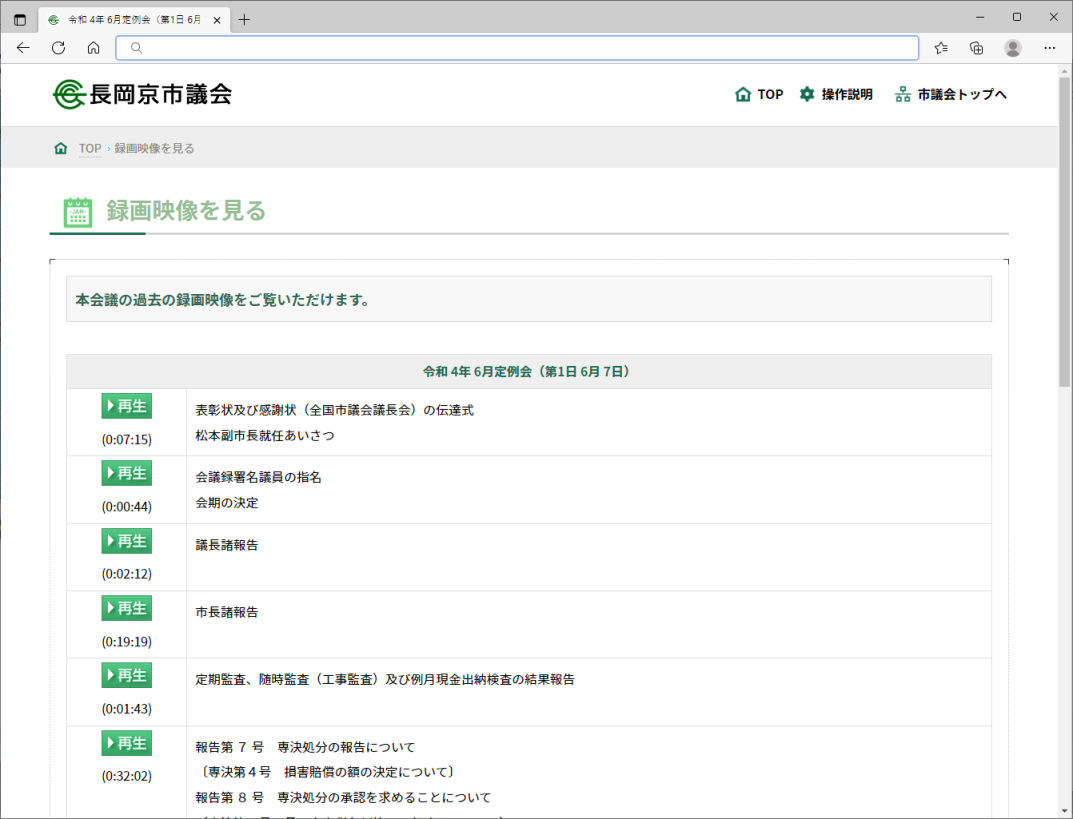
Task: Close the 令和4年6月定例会 tab
Action: (x=217, y=21)
